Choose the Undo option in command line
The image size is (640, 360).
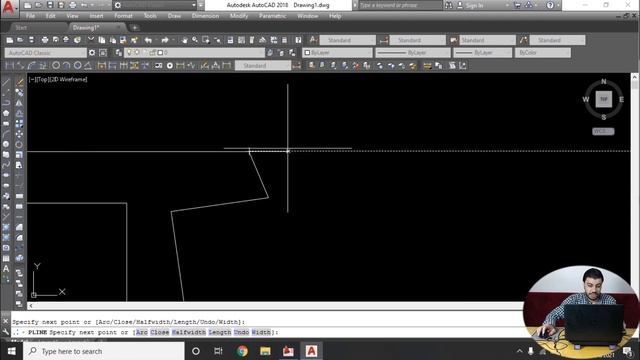pos(241,332)
